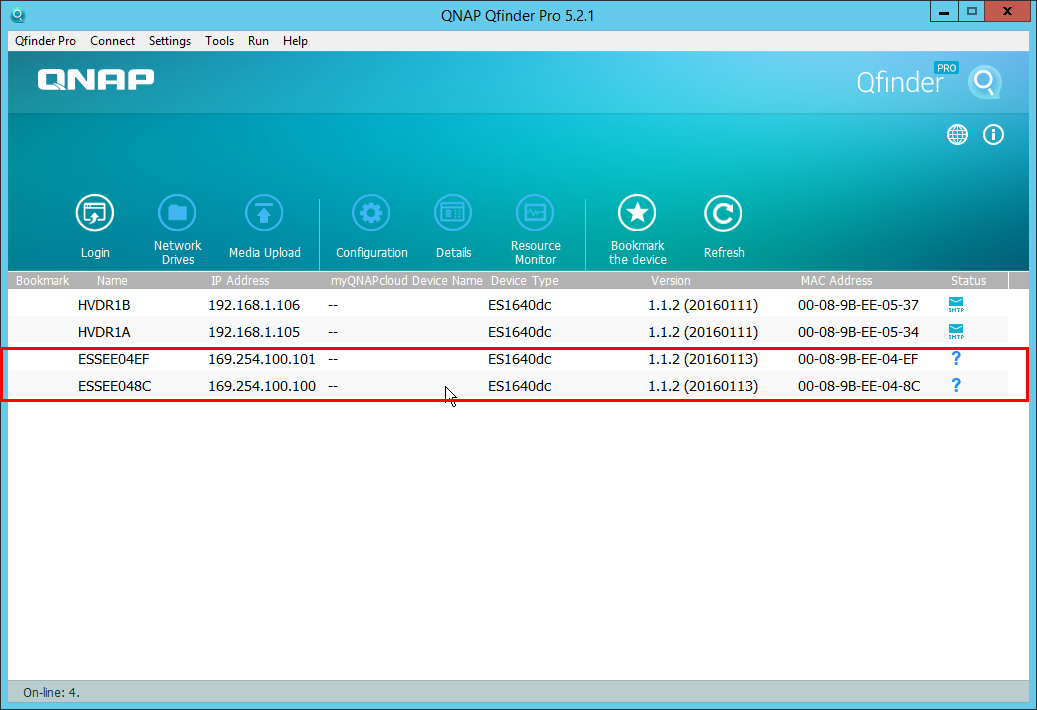
Task: Open the info icon at top right
Action: coord(993,135)
